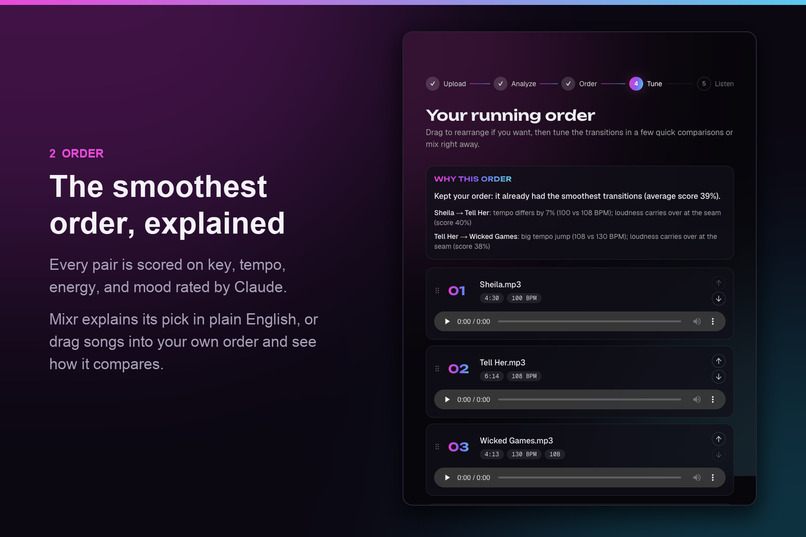Click the Your running order heading
806x537 pixels.
pyautogui.click(x=510, y=115)
